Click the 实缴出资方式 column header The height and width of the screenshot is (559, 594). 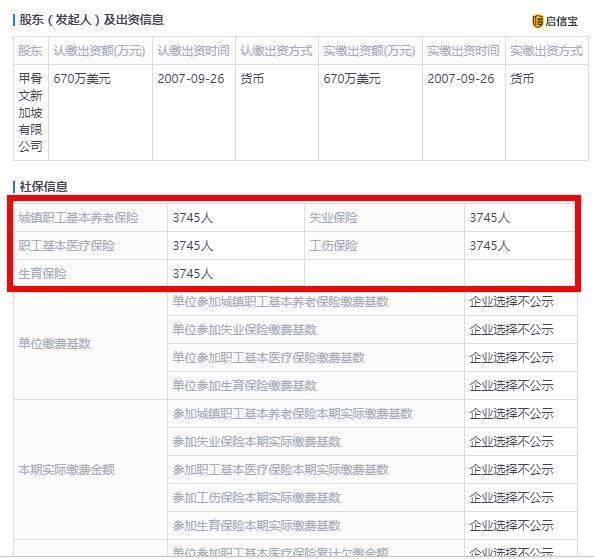[x=546, y=50]
